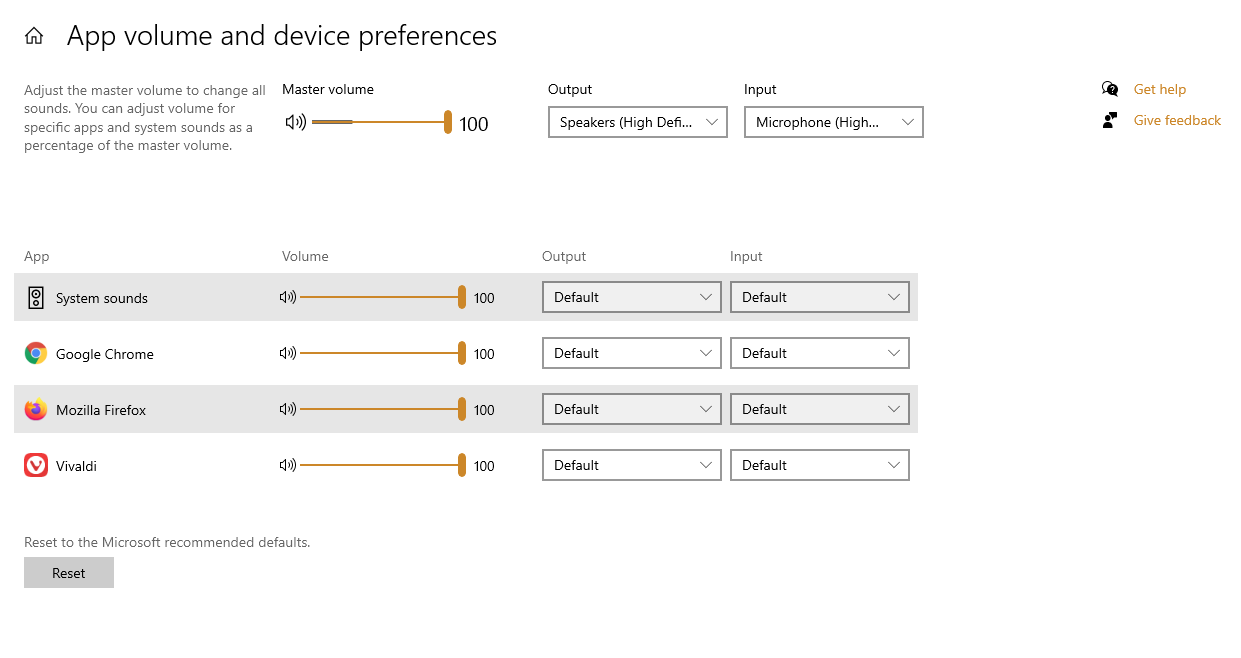The width and height of the screenshot is (1241, 658).
Task: Mute Mozilla Firefox via its speaker icon
Action: pyautogui.click(x=288, y=409)
